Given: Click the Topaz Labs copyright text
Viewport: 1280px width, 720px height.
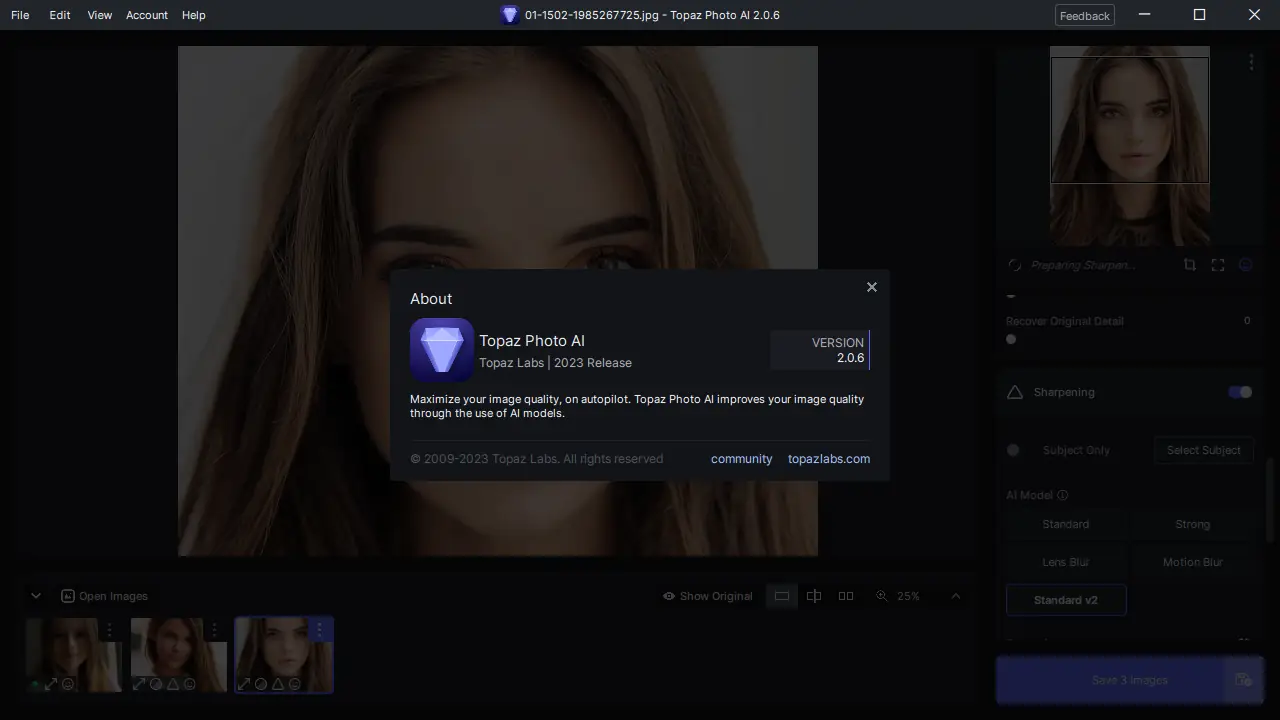Looking at the screenshot, I should (x=536, y=459).
